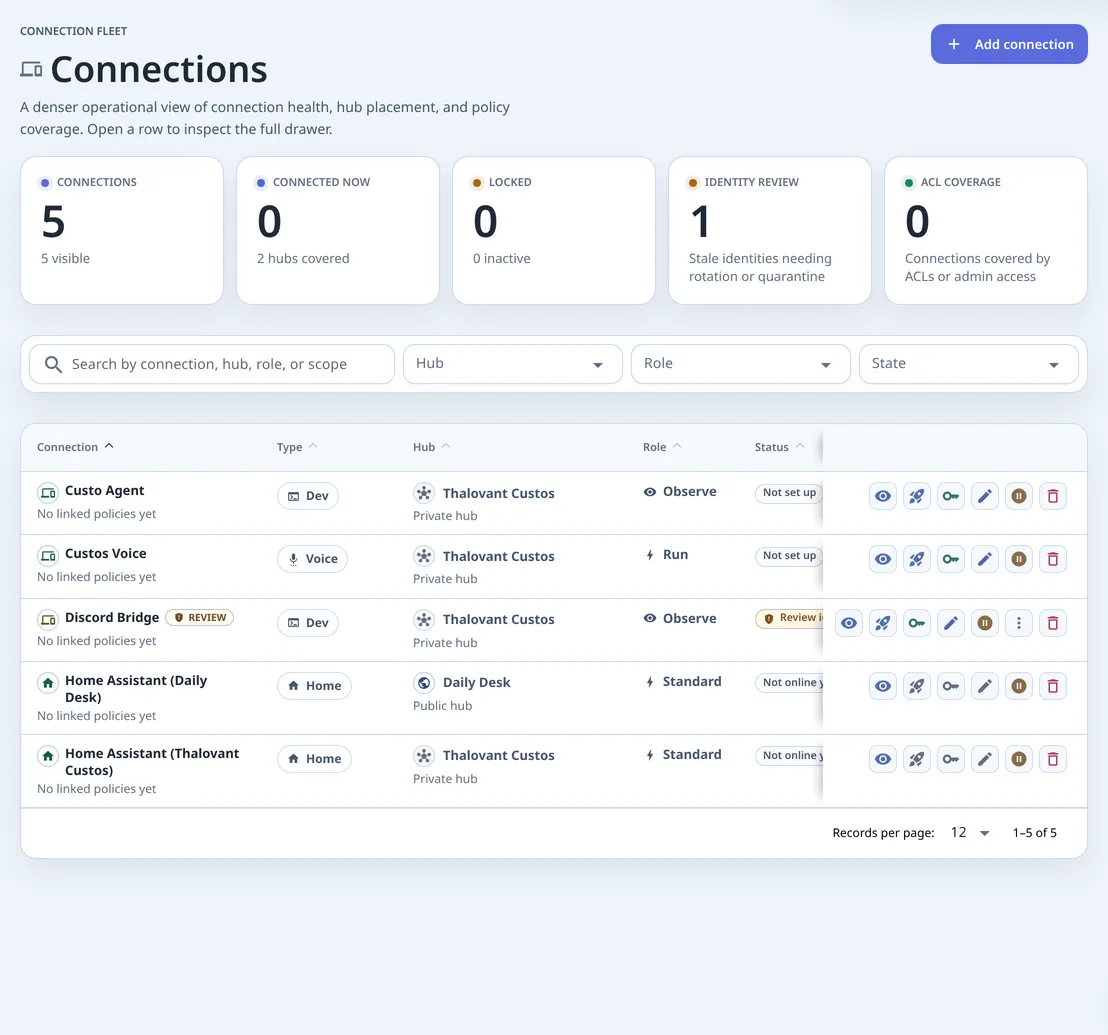This screenshot has width=1108, height=1035.
Task: Pause Discord Bridge connection
Action: point(984,623)
